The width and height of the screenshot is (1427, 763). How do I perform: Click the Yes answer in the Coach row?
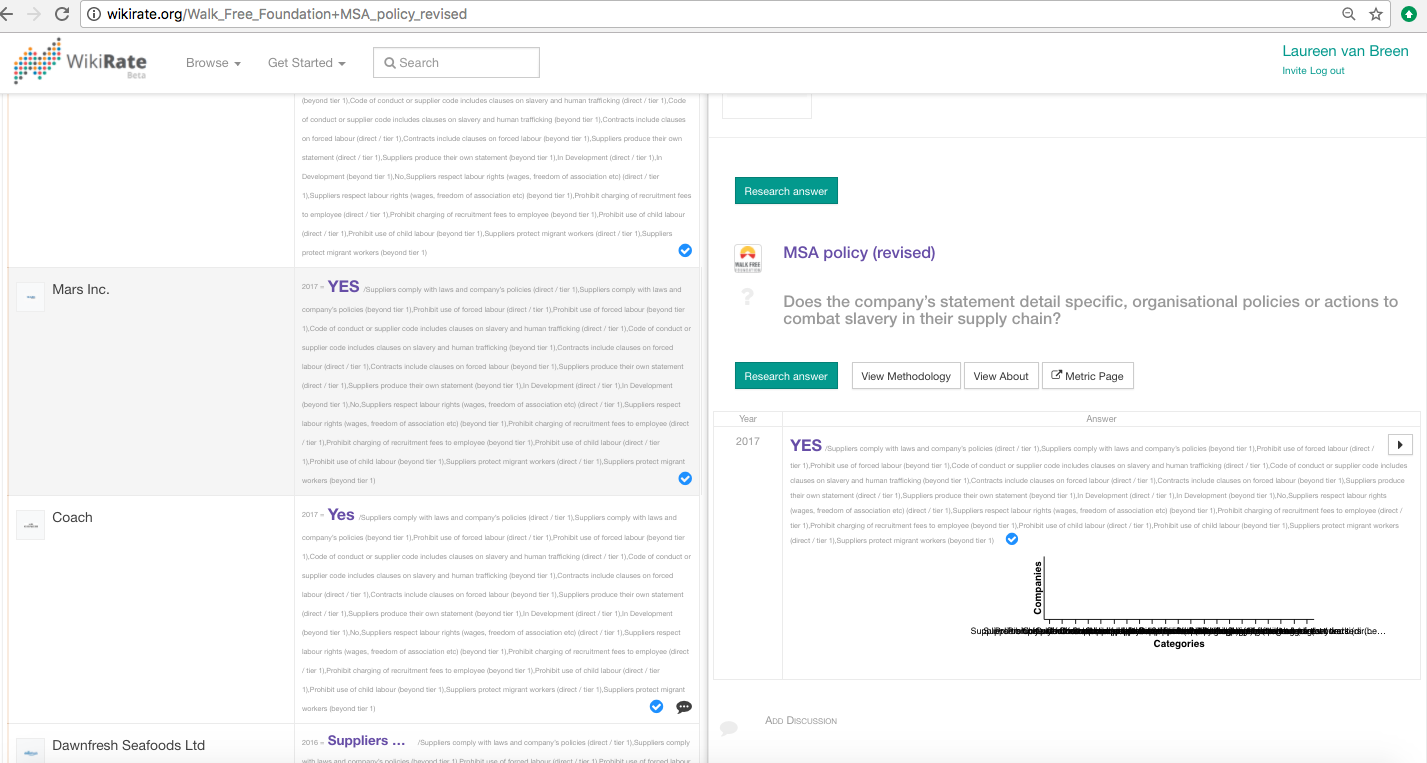click(x=341, y=514)
